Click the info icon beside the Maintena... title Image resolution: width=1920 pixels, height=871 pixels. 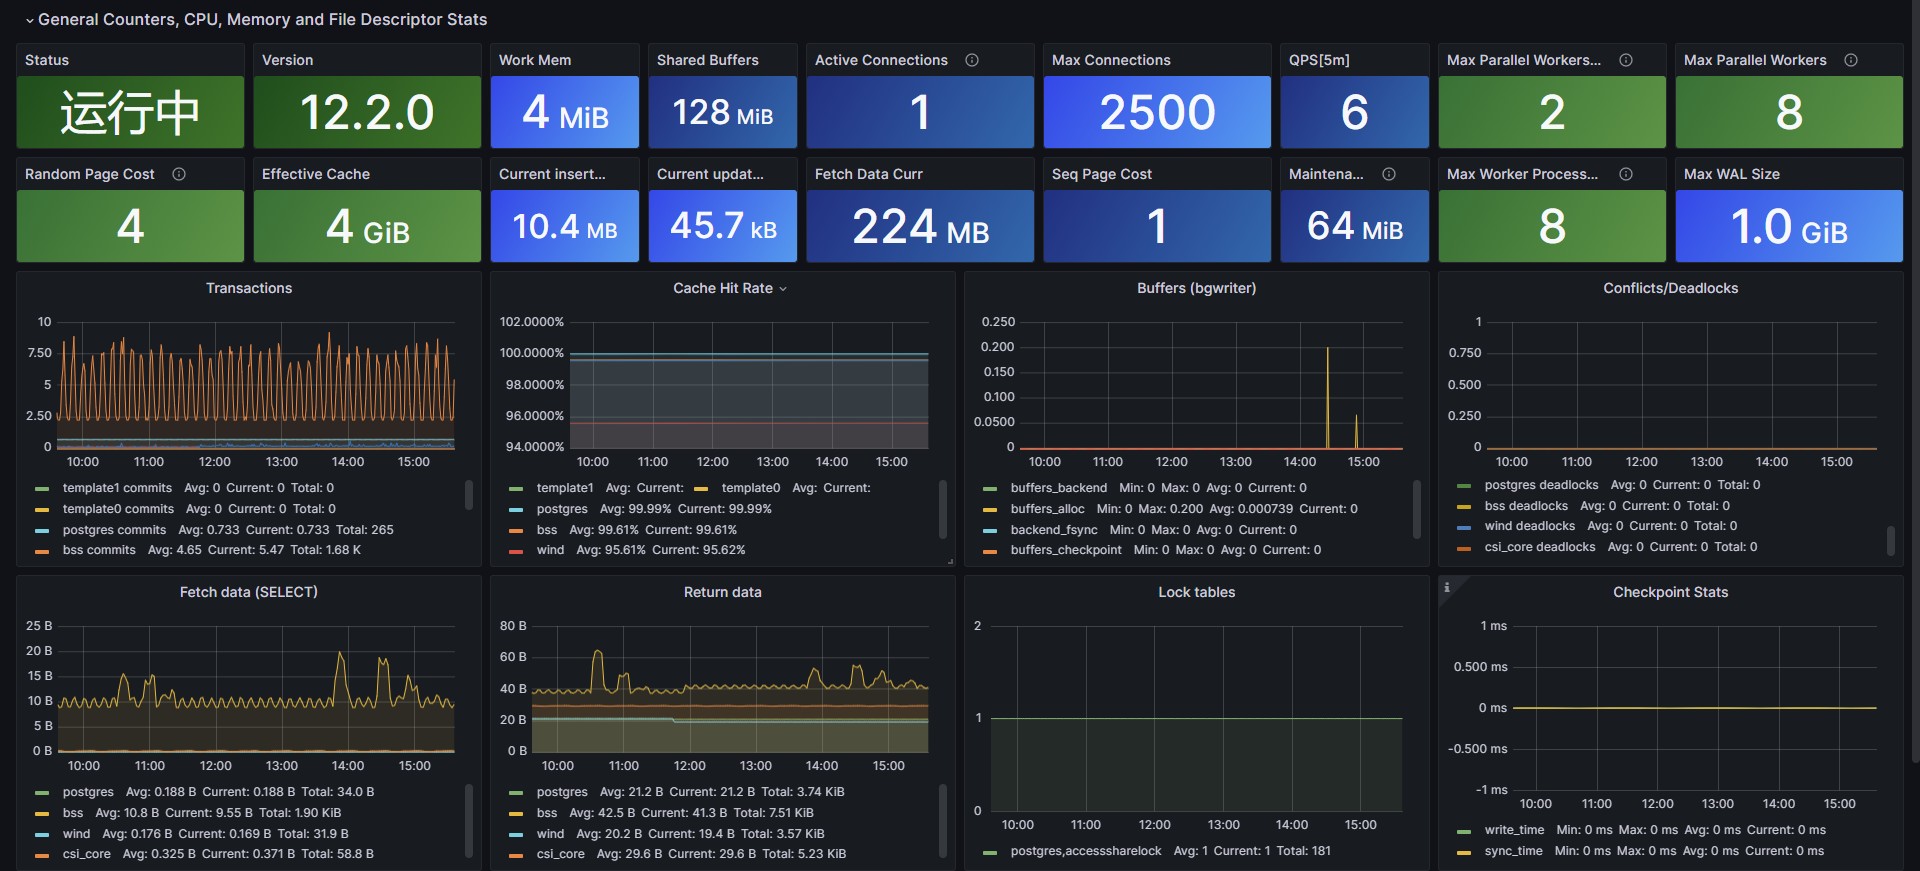(1389, 174)
